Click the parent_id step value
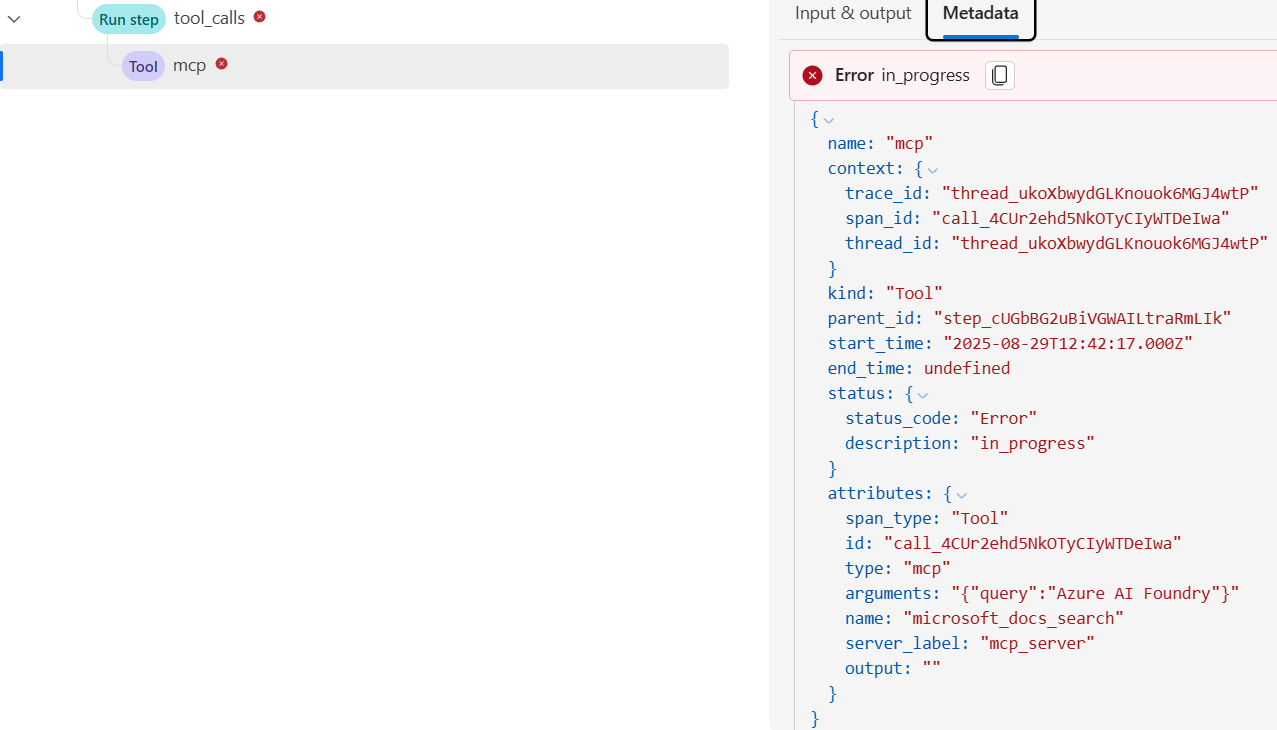The width and height of the screenshot is (1277, 730). [x=1082, y=318]
